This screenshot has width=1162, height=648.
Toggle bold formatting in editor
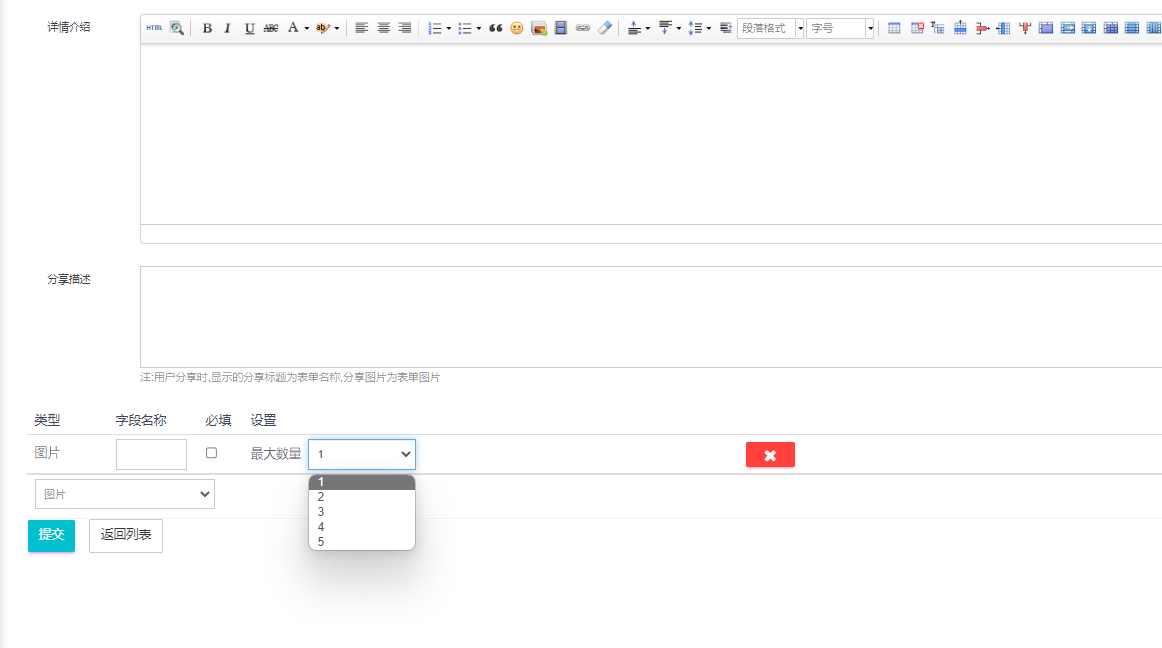pyautogui.click(x=207, y=28)
